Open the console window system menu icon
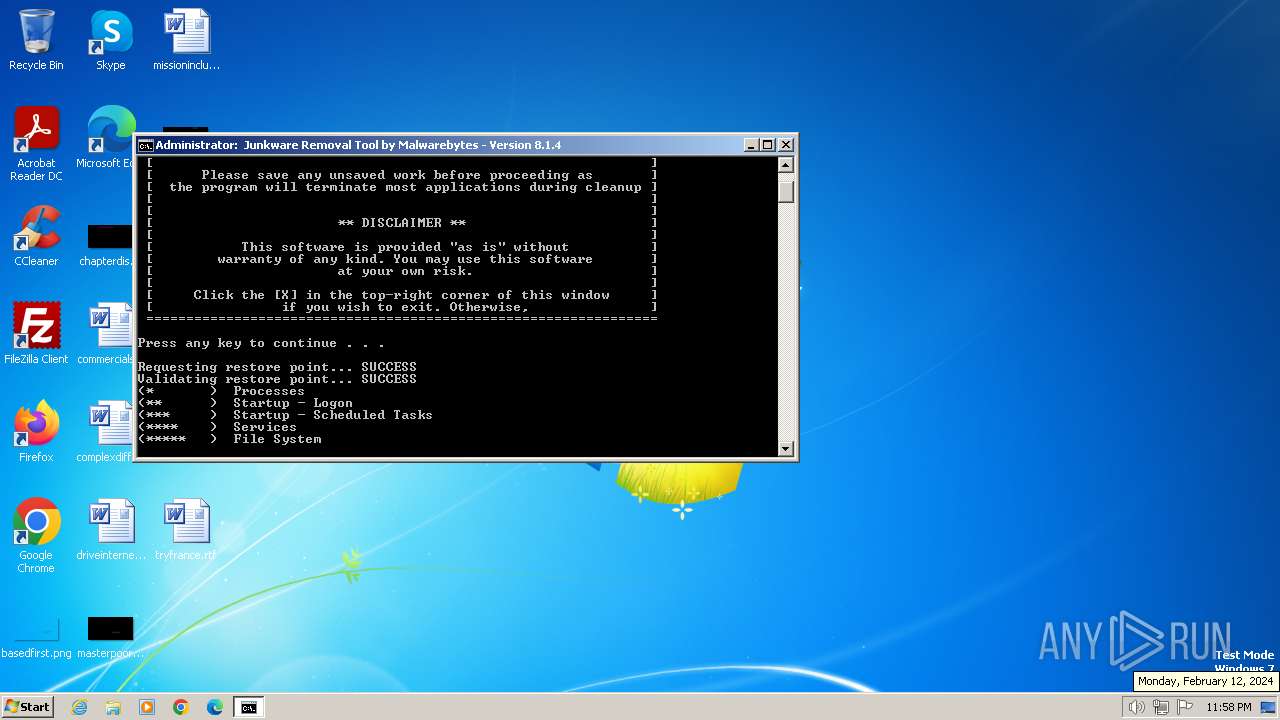Viewport: 1280px width, 720px height. click(145, 145)
